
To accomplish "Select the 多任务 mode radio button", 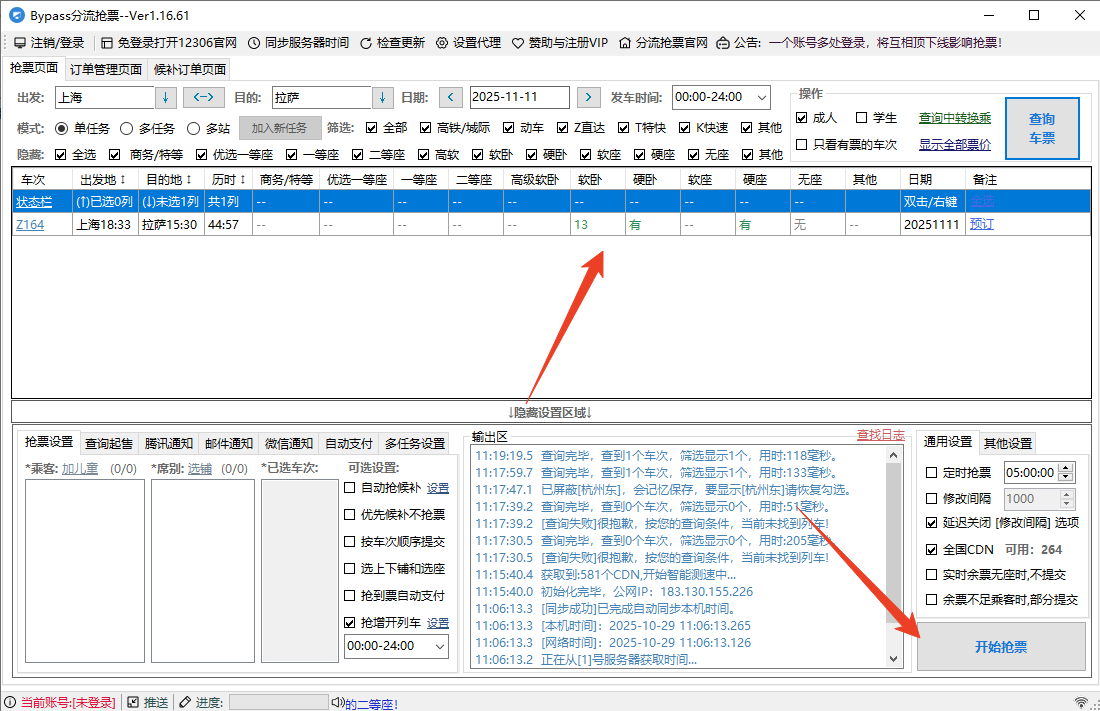I will coord(127,128).
